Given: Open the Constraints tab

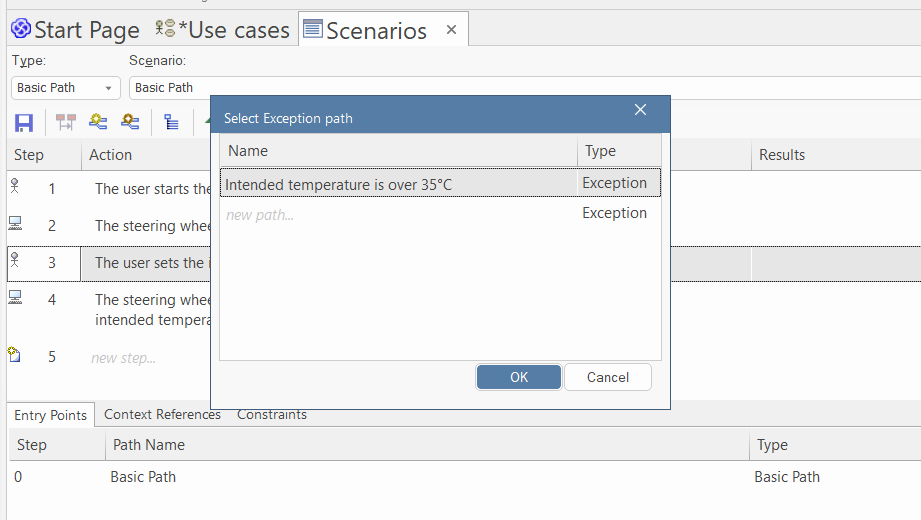Looking at the screenshot, I should tap(272, 414).
